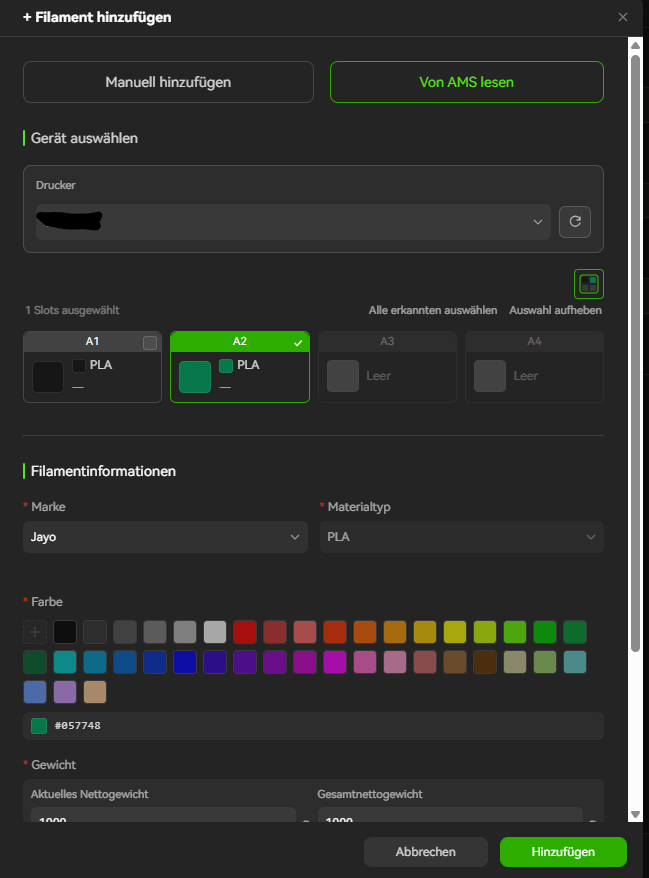Click the AMS slot grid view icon
The width and height of the screenshot is (649, 878).
(589, 284)
